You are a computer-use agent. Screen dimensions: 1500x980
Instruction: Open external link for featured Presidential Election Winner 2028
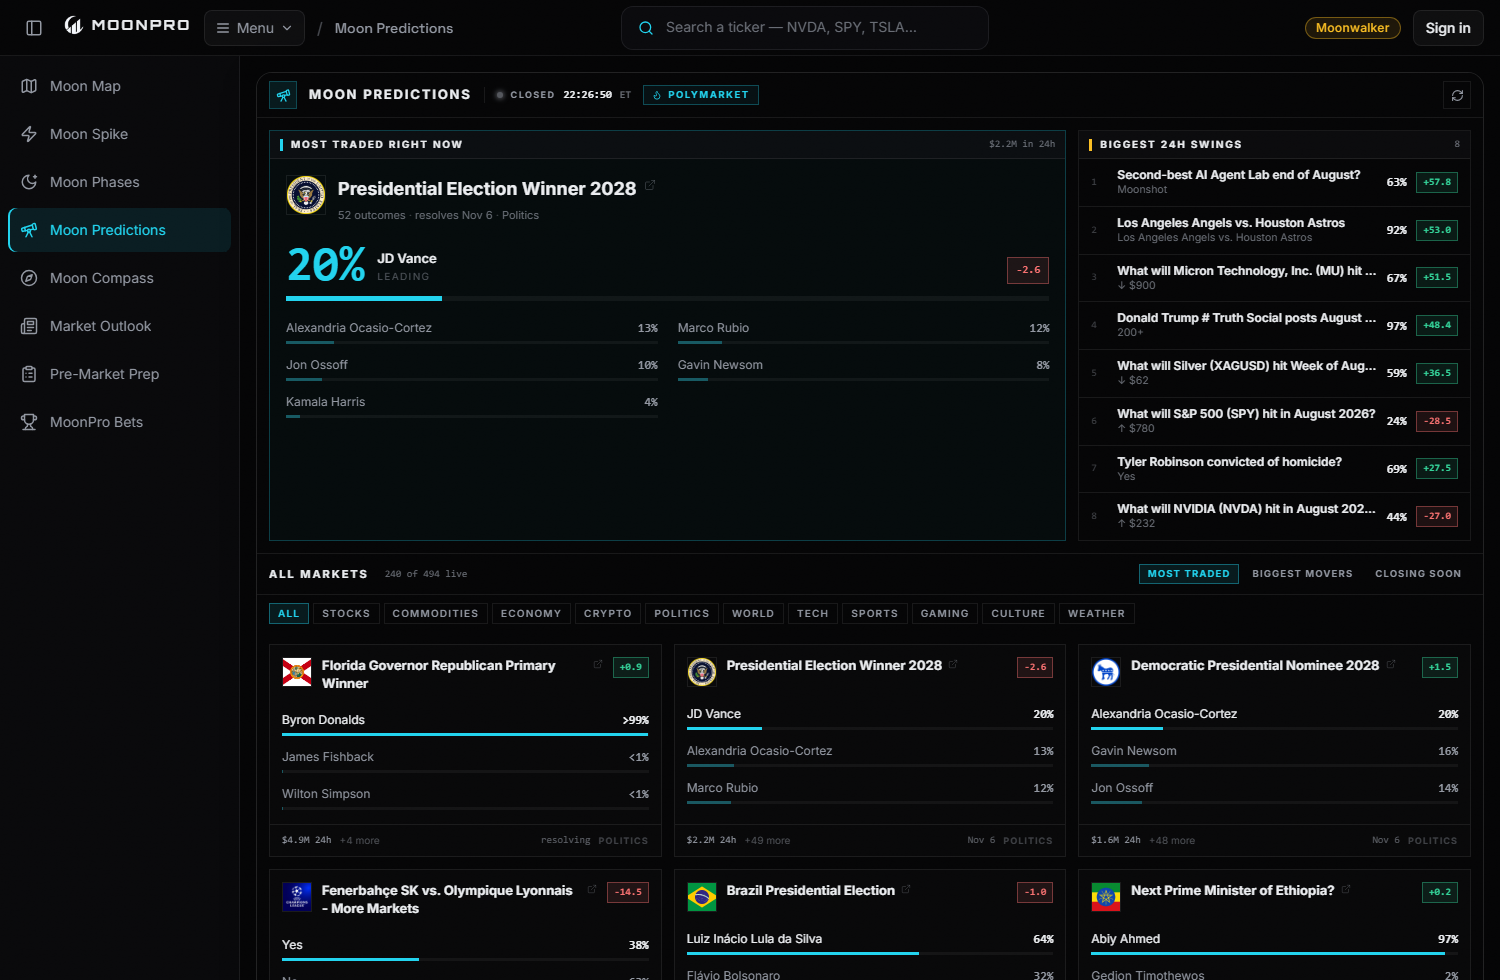click(650, 185)
